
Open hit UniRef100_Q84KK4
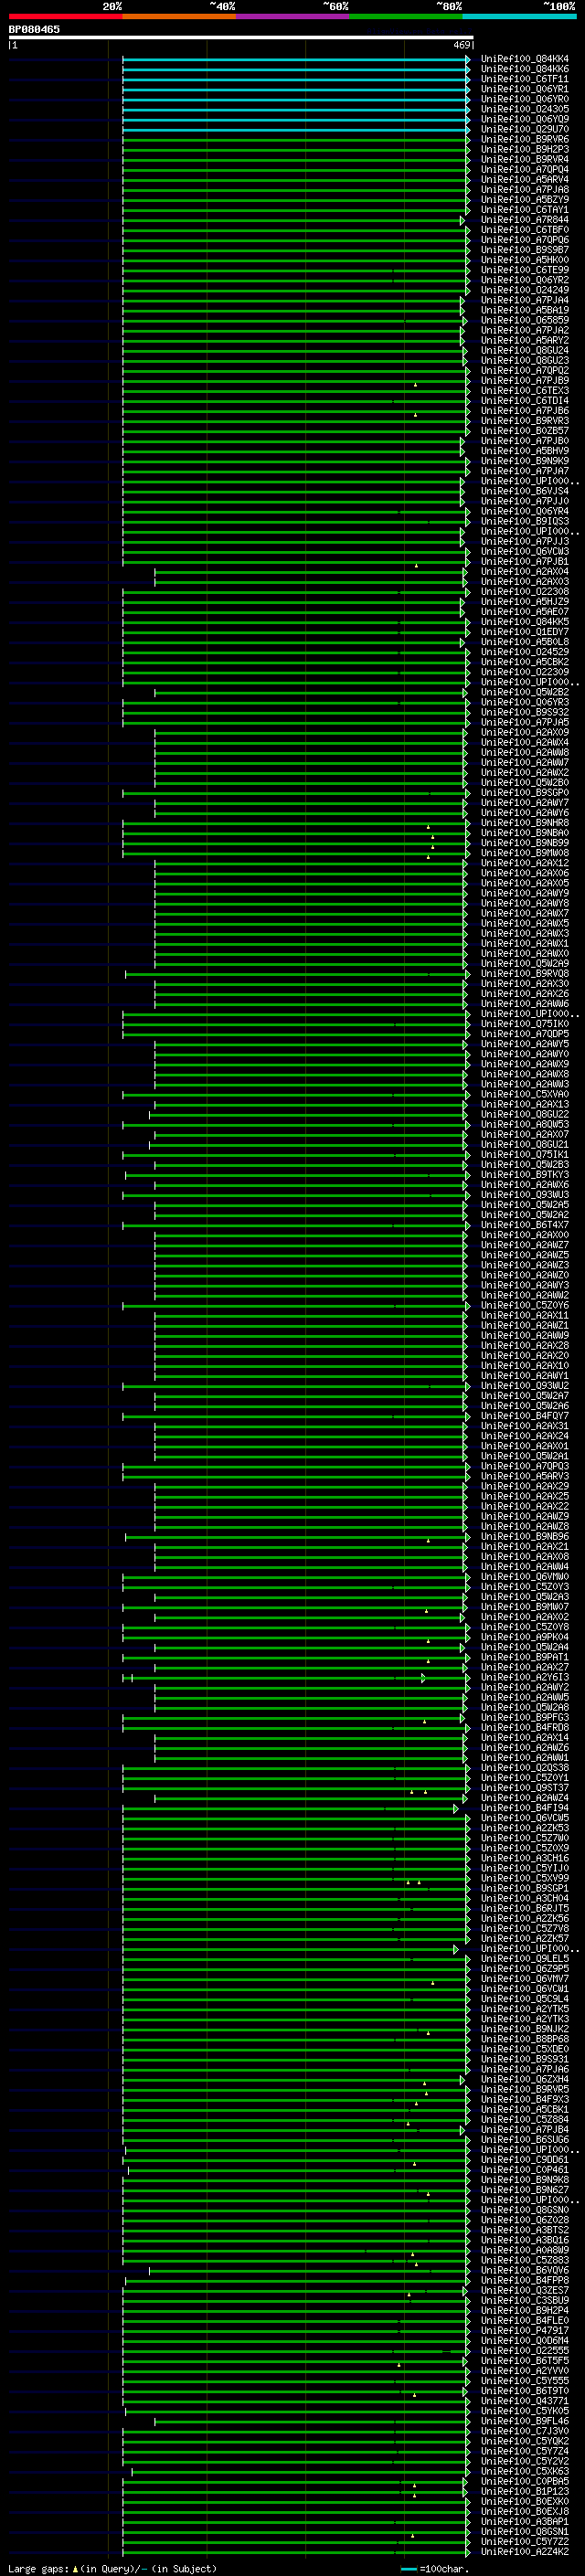(525, 59)
